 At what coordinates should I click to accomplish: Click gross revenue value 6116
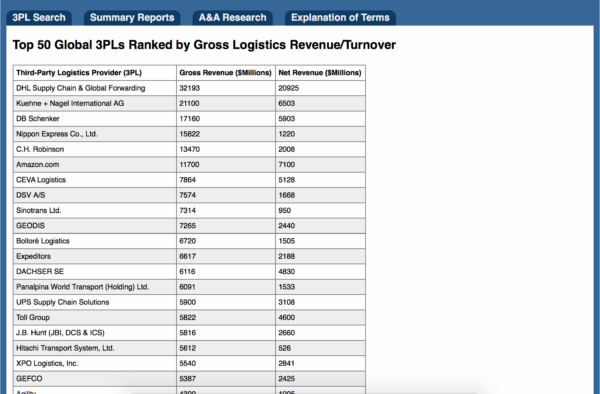188,272
